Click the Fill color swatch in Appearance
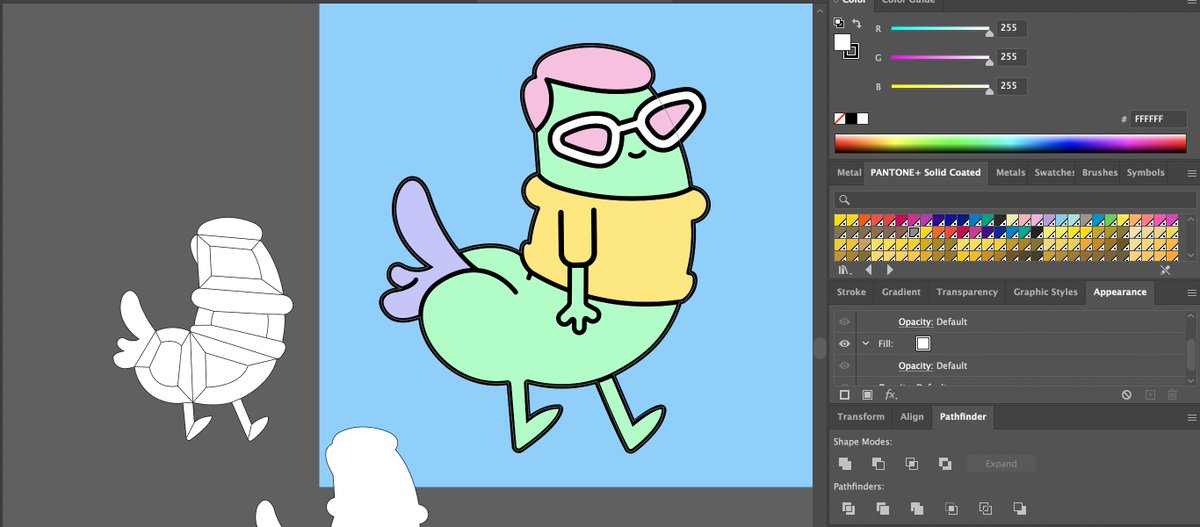Screen dimensions: 1200x527 923,343
